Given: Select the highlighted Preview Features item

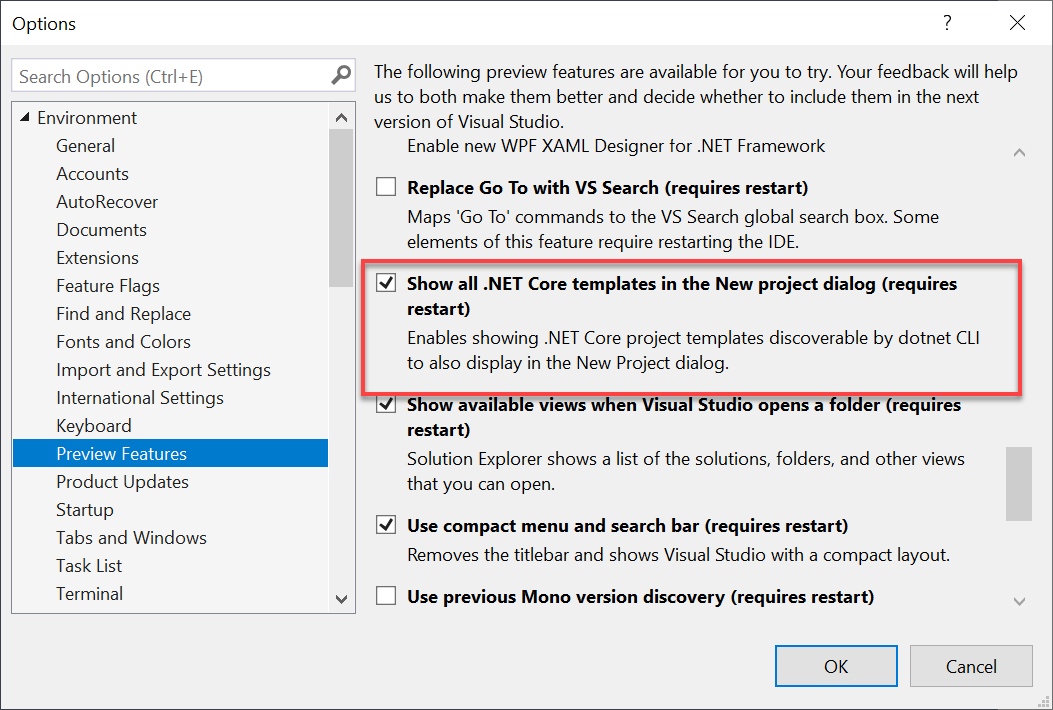Looking at the screenshot, I should 171,453.
